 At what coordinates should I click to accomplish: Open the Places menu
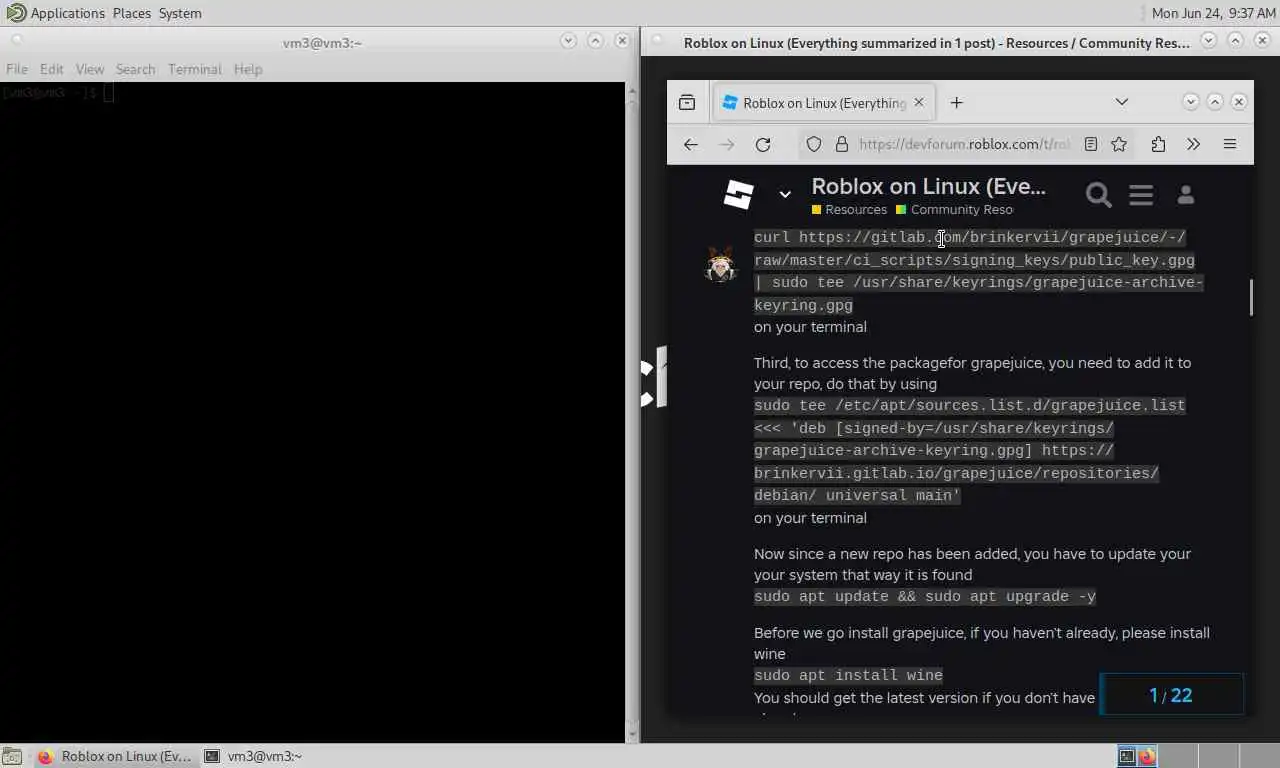132,13
